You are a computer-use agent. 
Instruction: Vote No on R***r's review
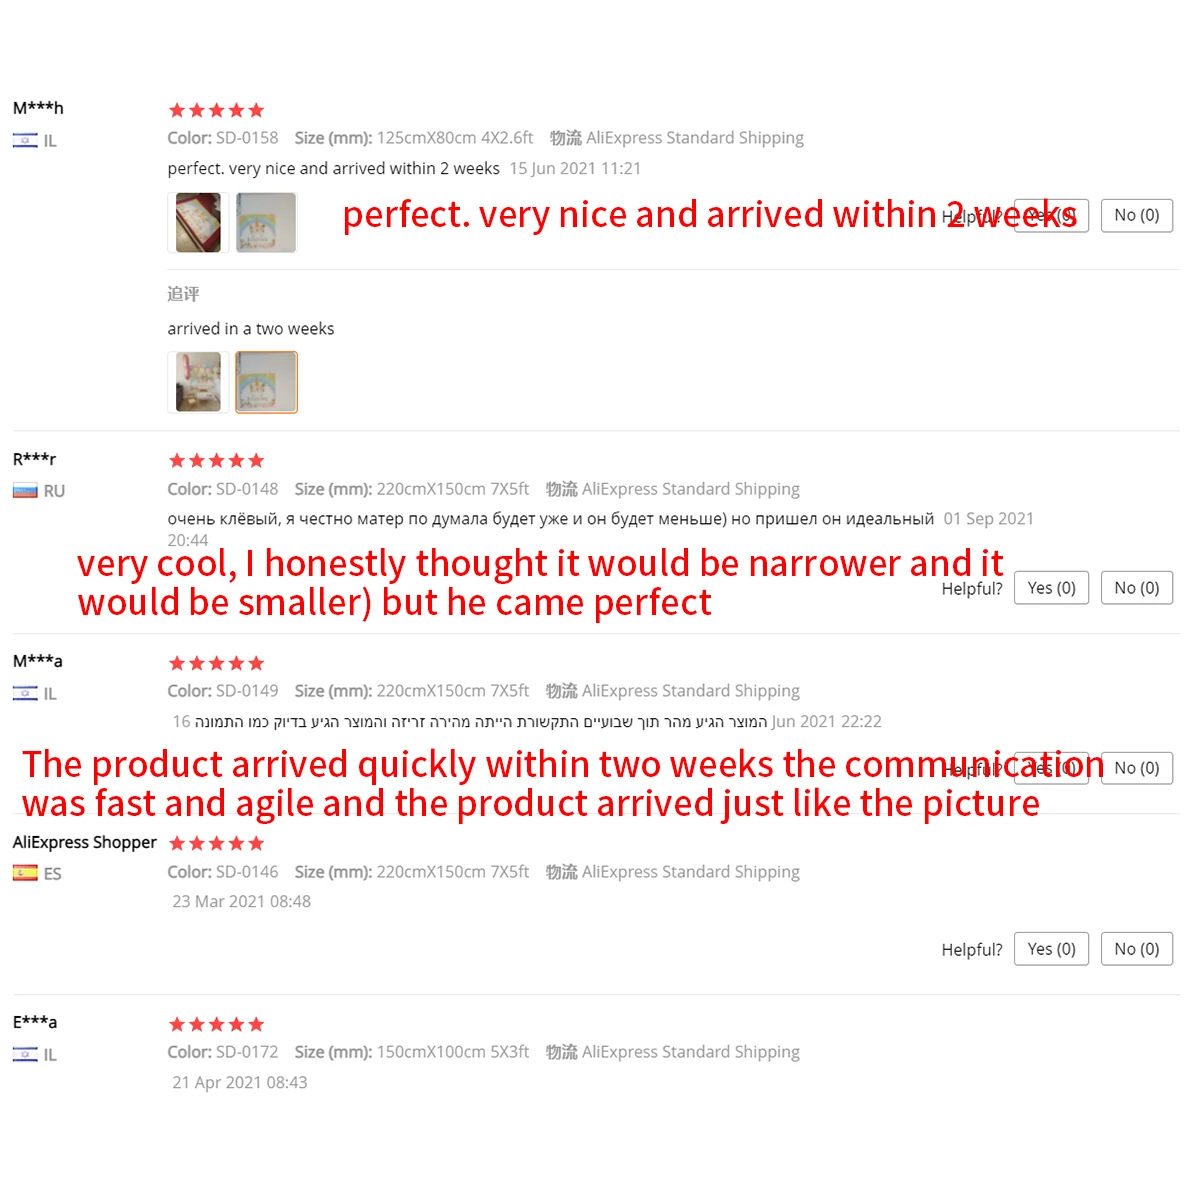click(x=1136, y=588)
